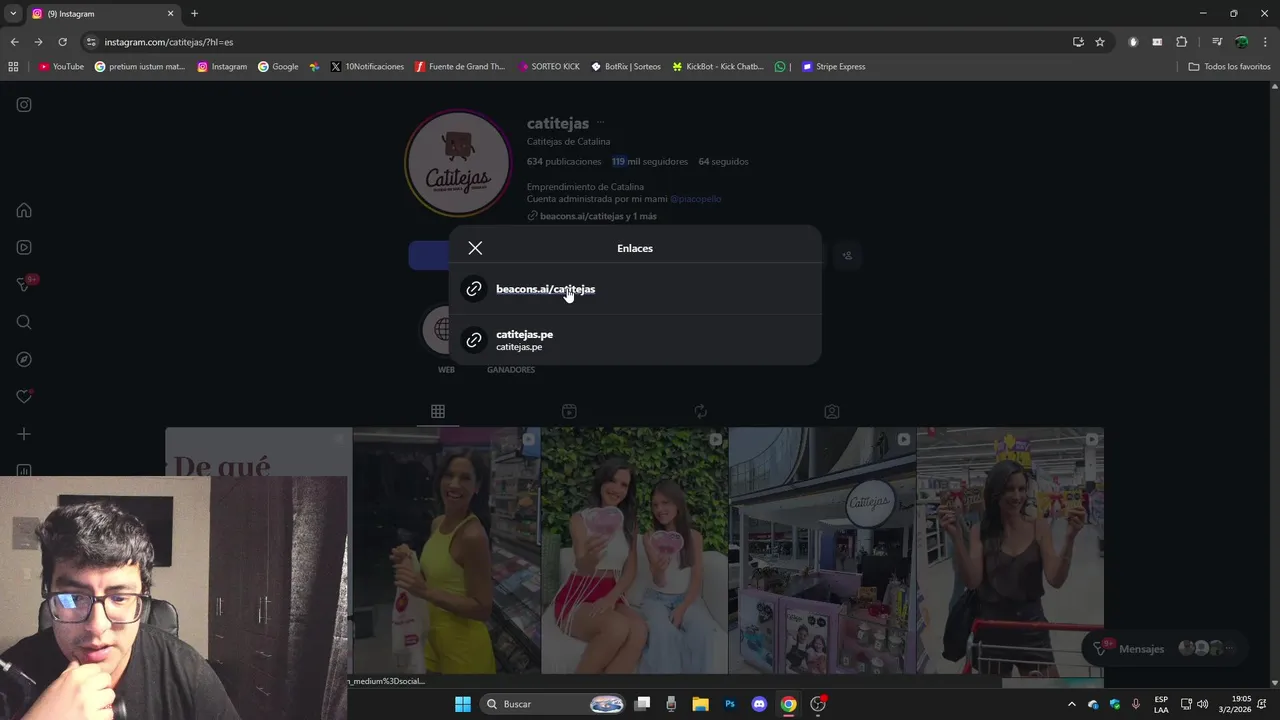
Task: Open the reel with two women holding hearts
Action: 635,551
